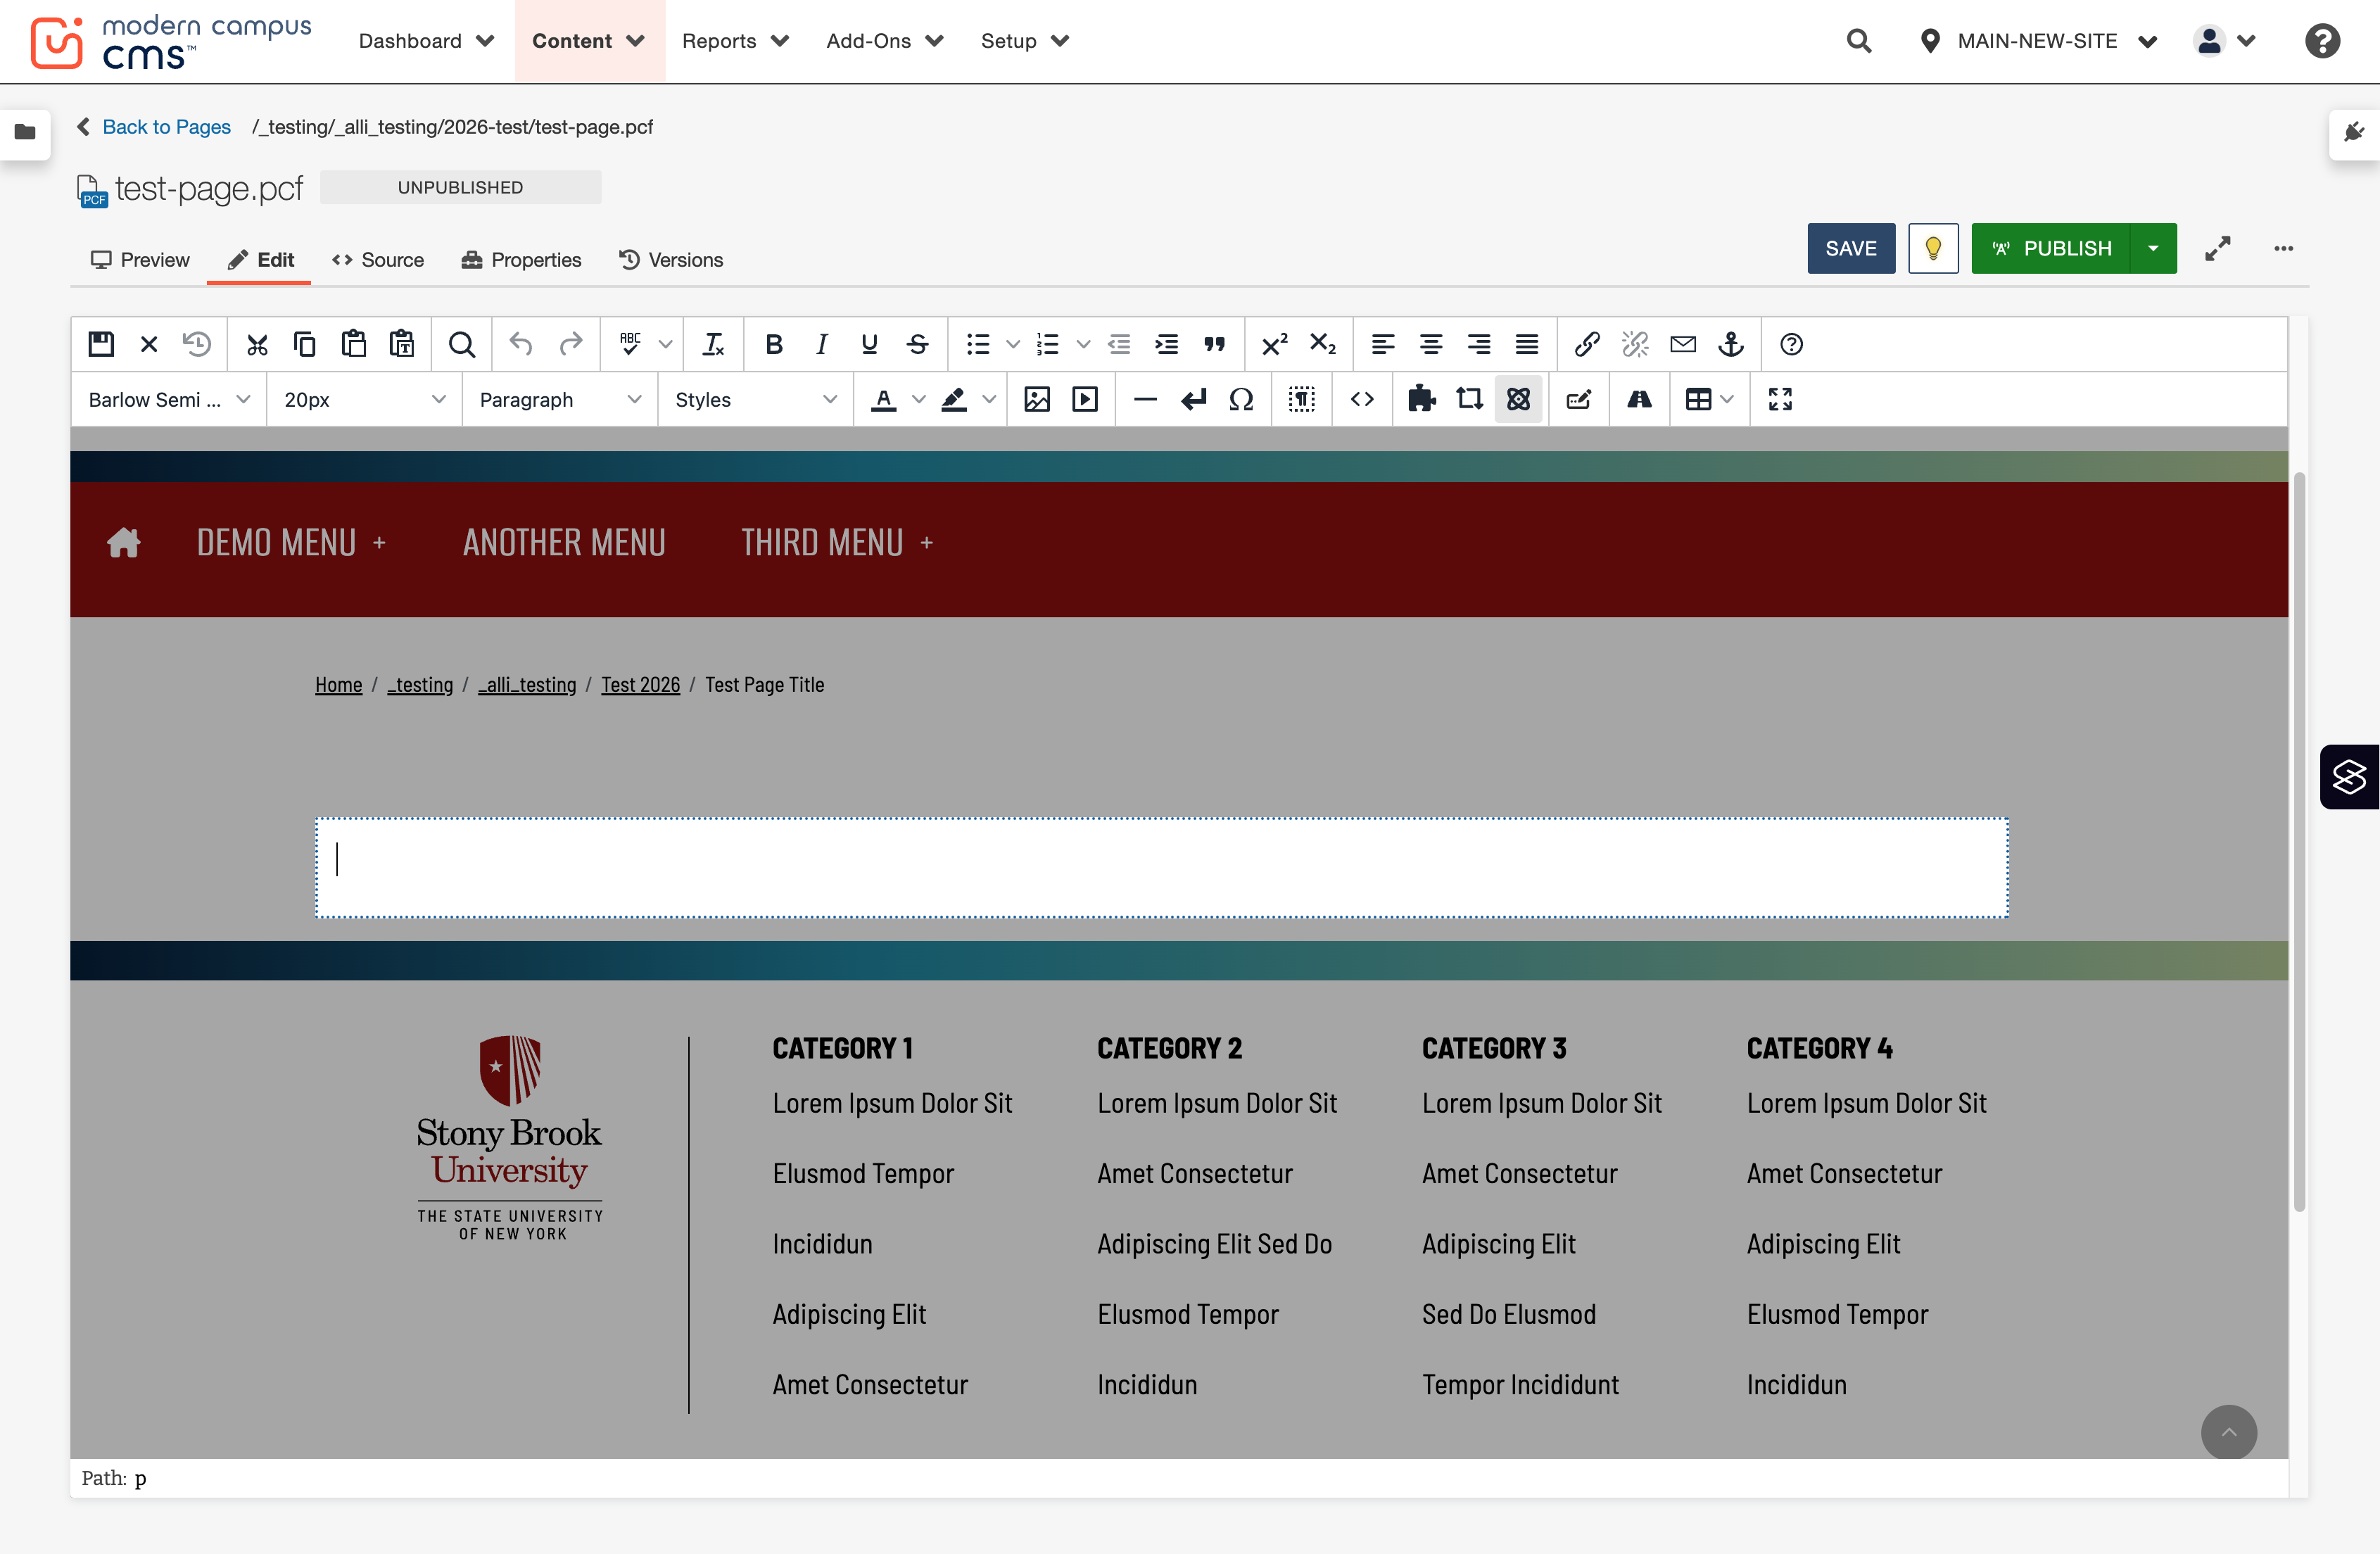Switch to the Source tab

tap(378, 260)
